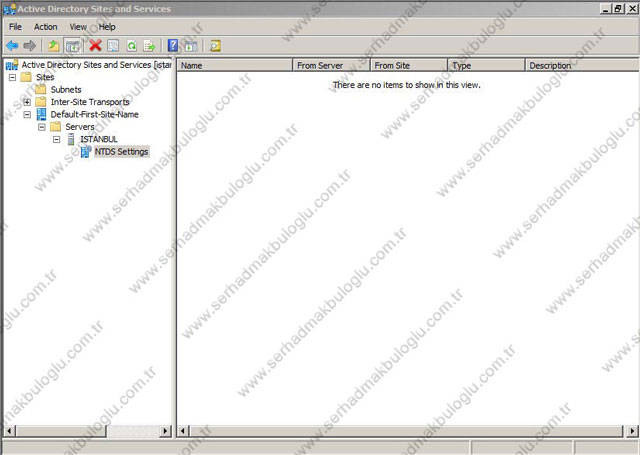Collapse the Servers node
This screenshot has width=640, height=455.
(42, 127)
